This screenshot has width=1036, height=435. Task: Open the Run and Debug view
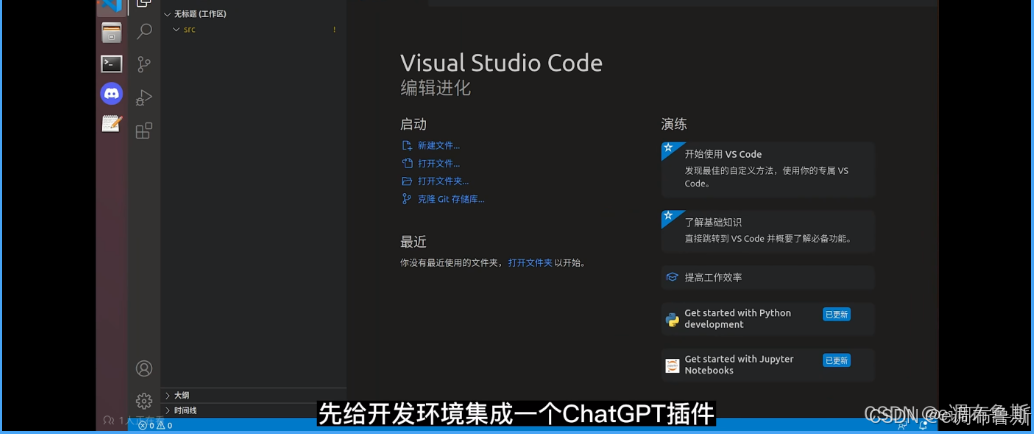click(x=144, y=98)
